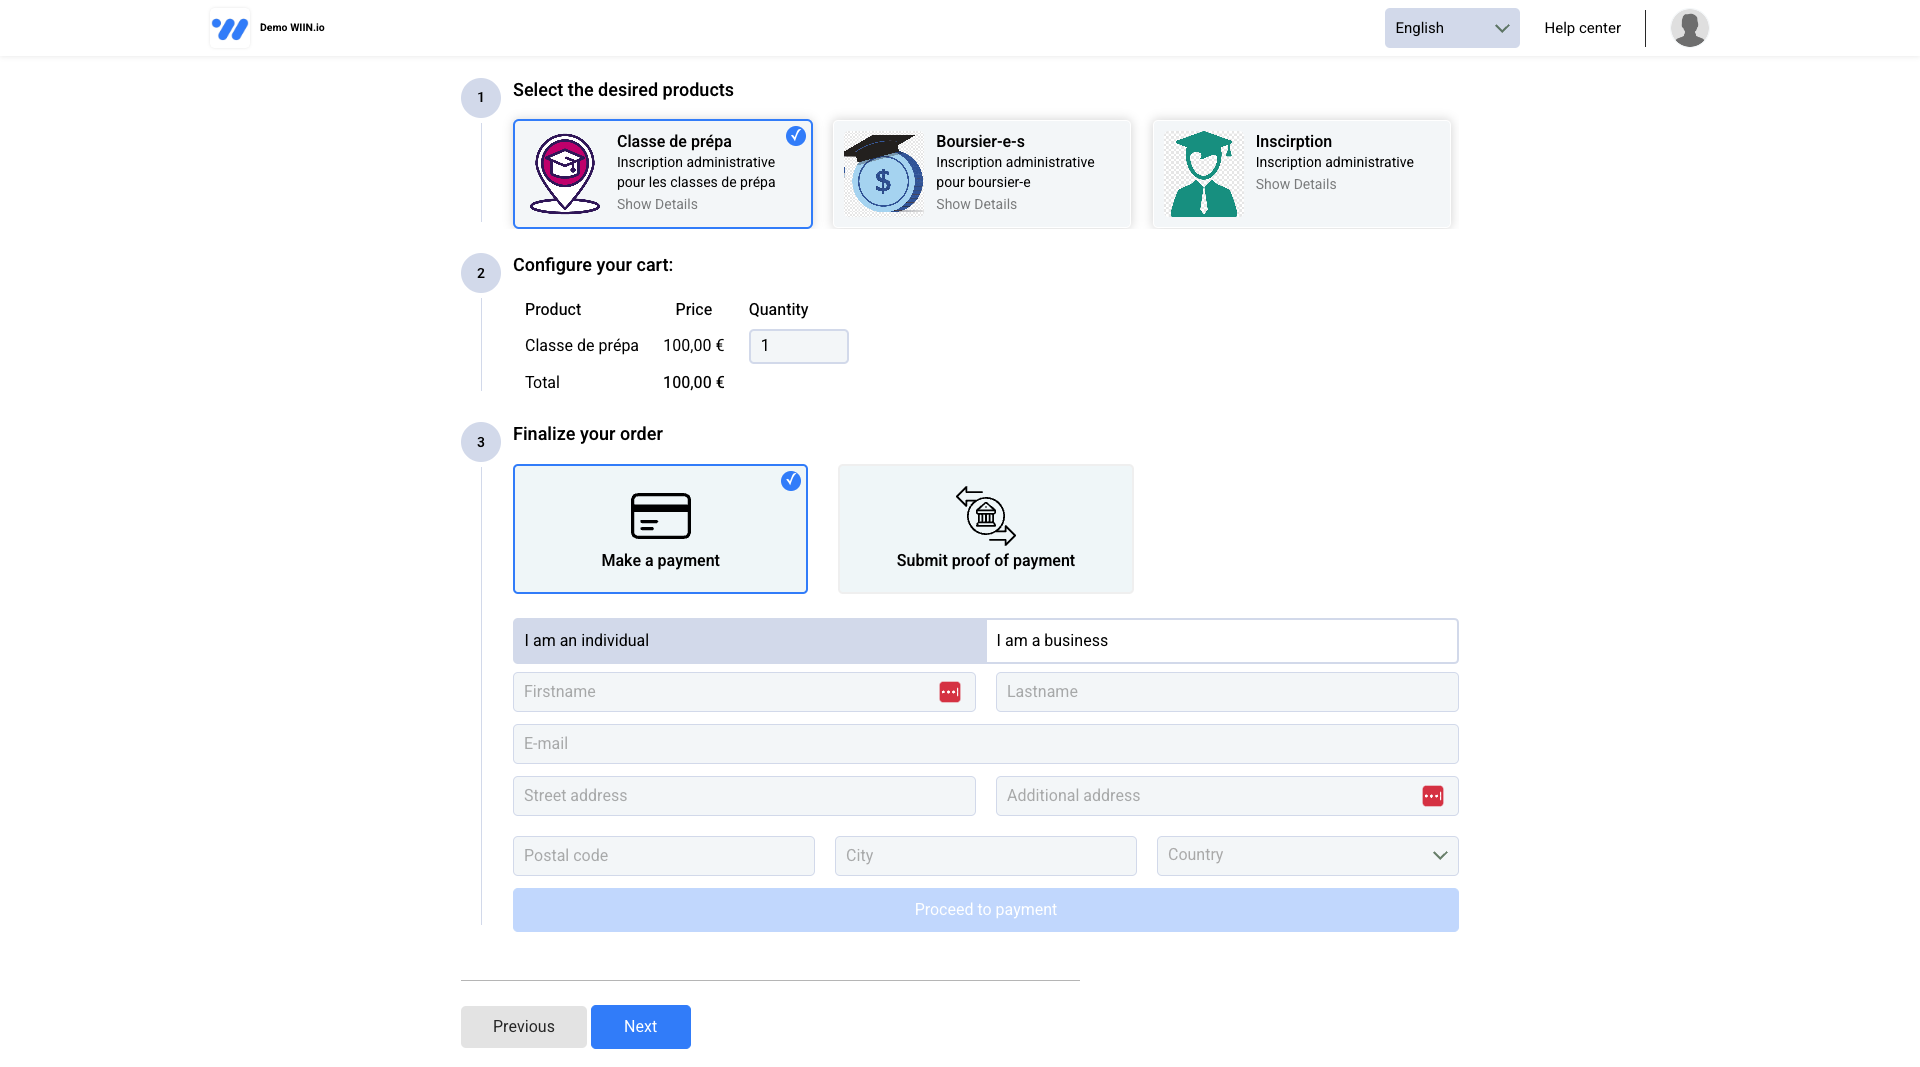Open the English language dropdown

click(x=1451, y=28)
